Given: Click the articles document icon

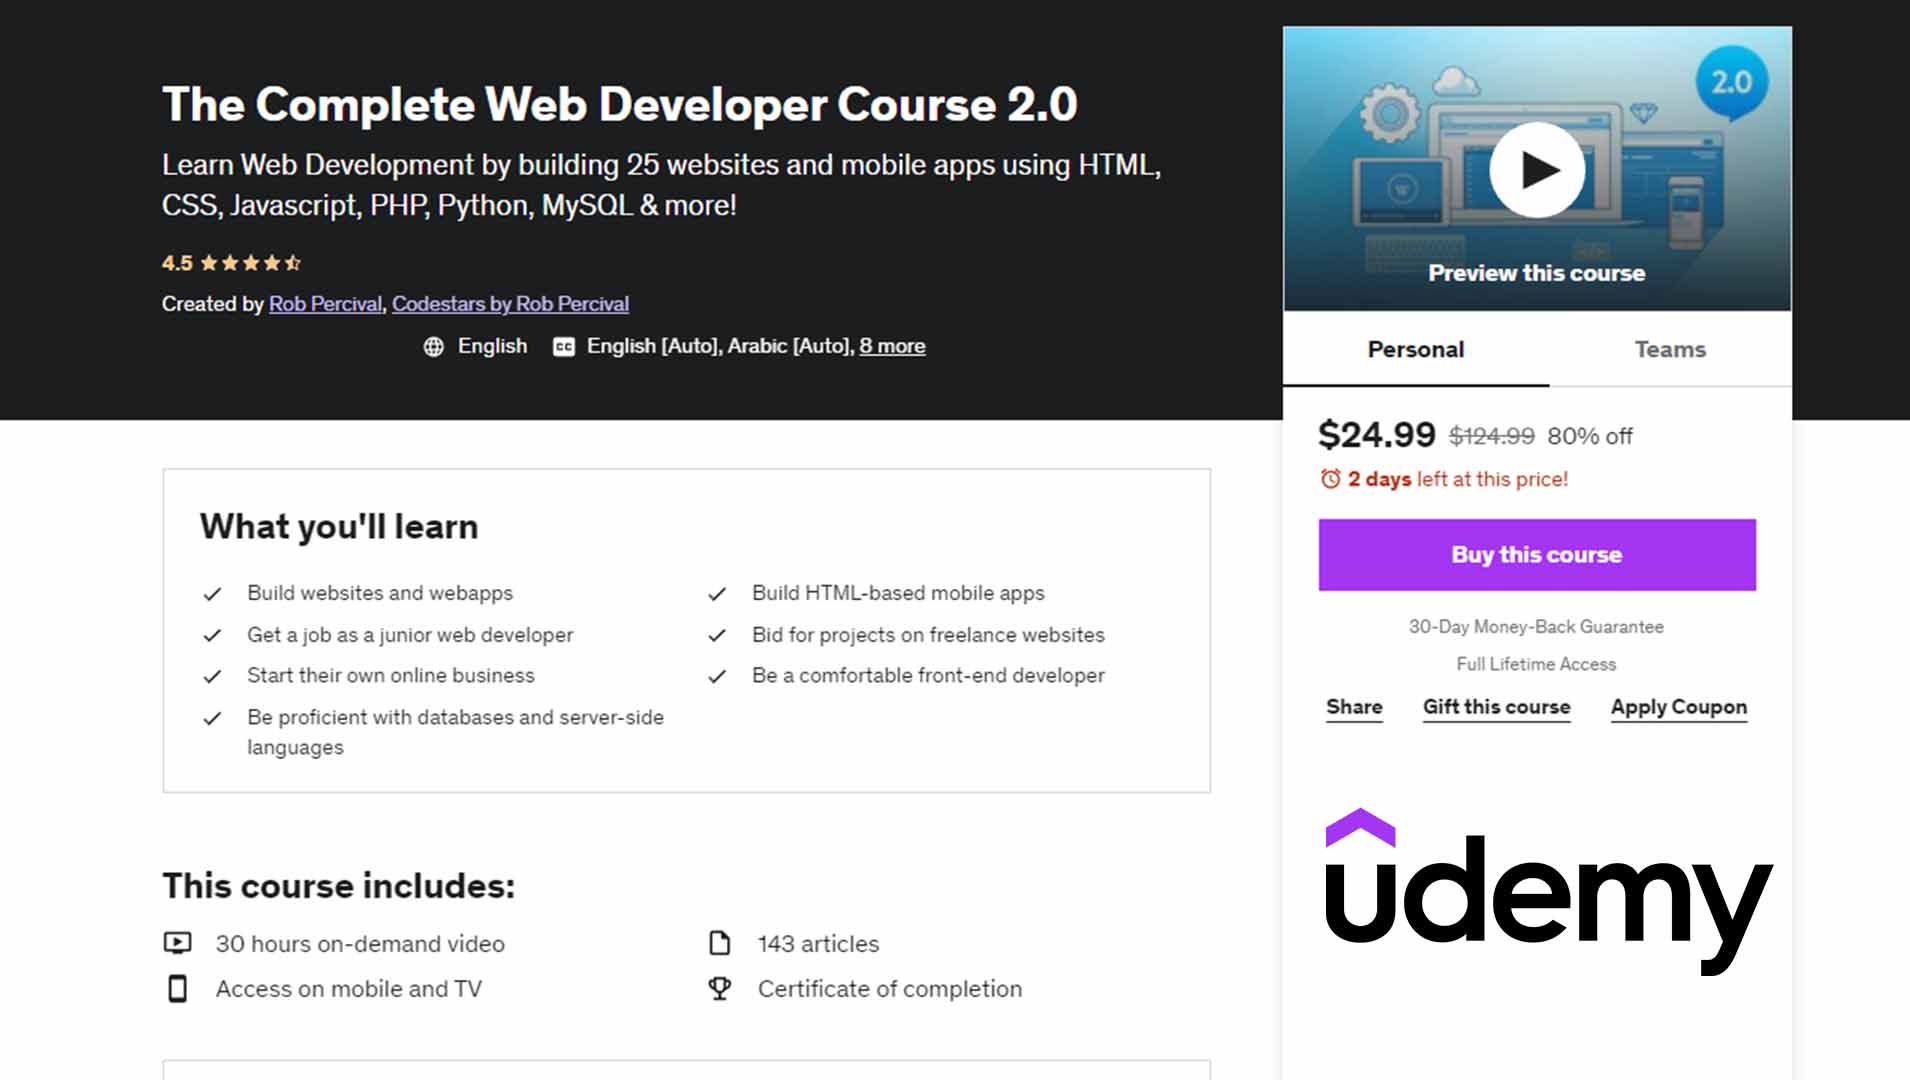Looking at the screenshot, I should [x=719, y=943].
